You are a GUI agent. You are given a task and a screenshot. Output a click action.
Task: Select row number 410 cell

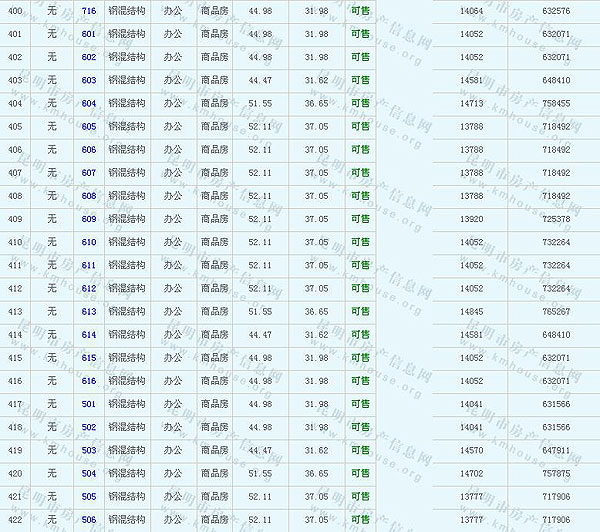click(x=15, y=242)
